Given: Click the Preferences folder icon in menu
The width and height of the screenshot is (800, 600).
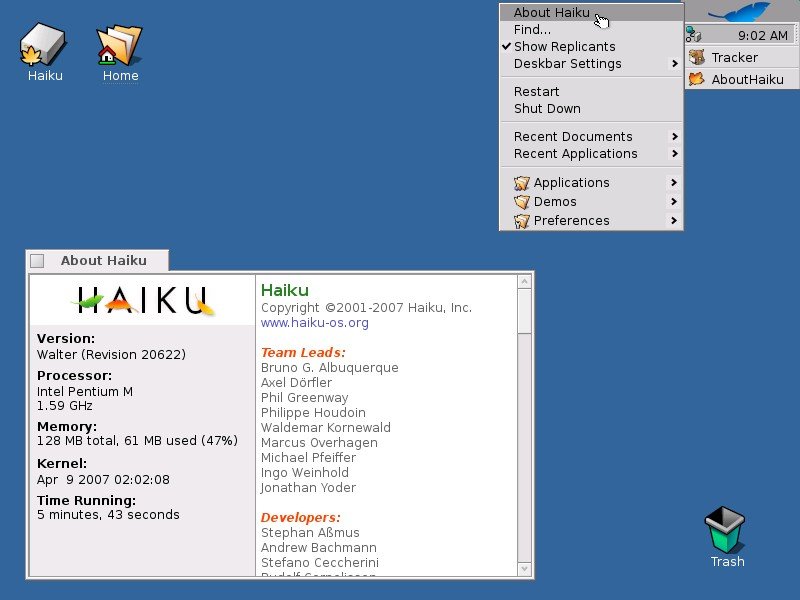Looking at the screenshot, I should pyautogui.click(x=521, y=221).
